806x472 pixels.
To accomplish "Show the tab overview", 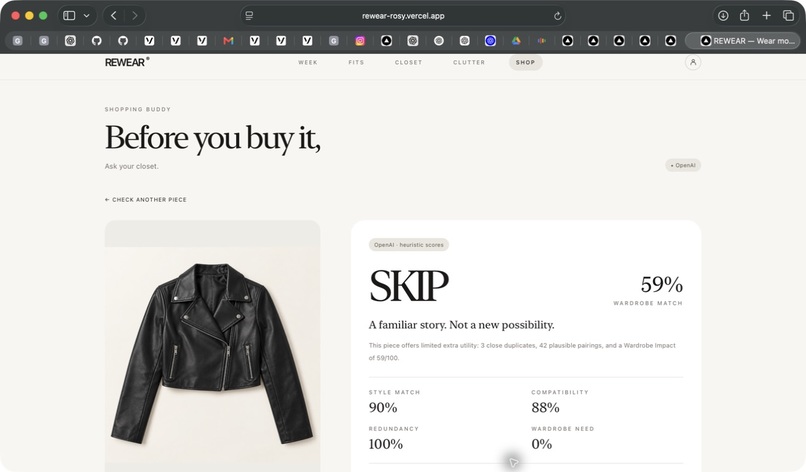I will (789, 15).
